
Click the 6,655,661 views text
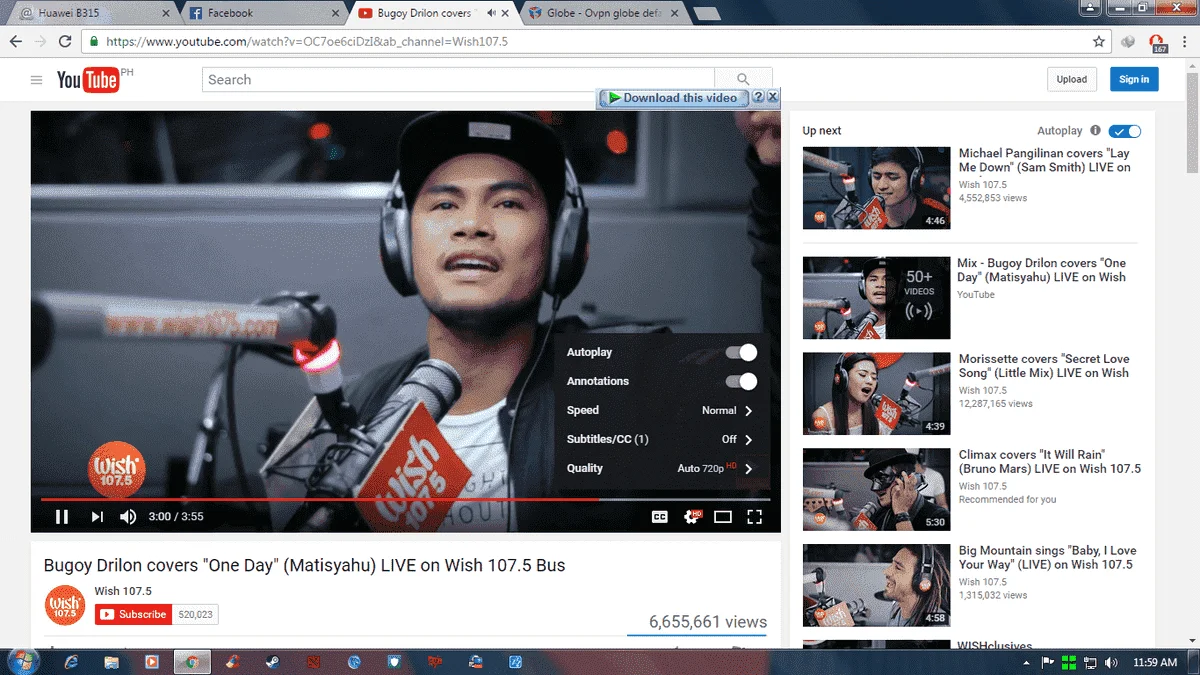708,622
